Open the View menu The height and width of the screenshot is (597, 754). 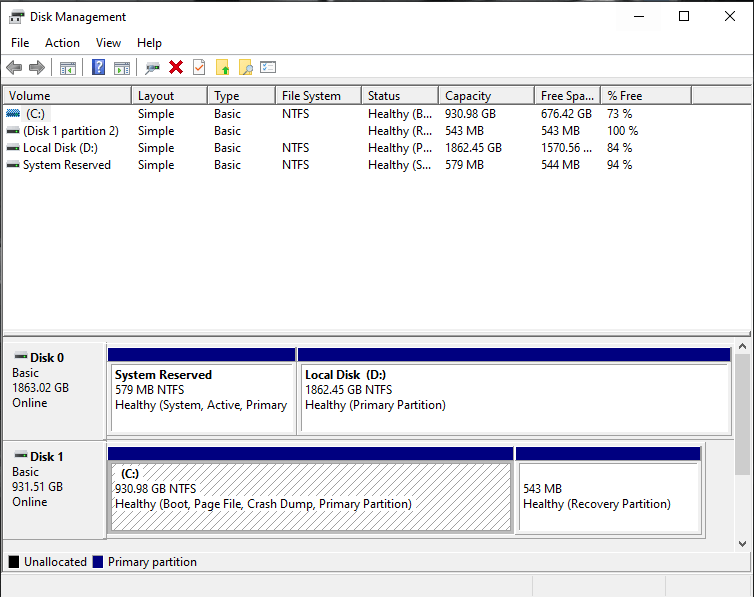(108, 43)
